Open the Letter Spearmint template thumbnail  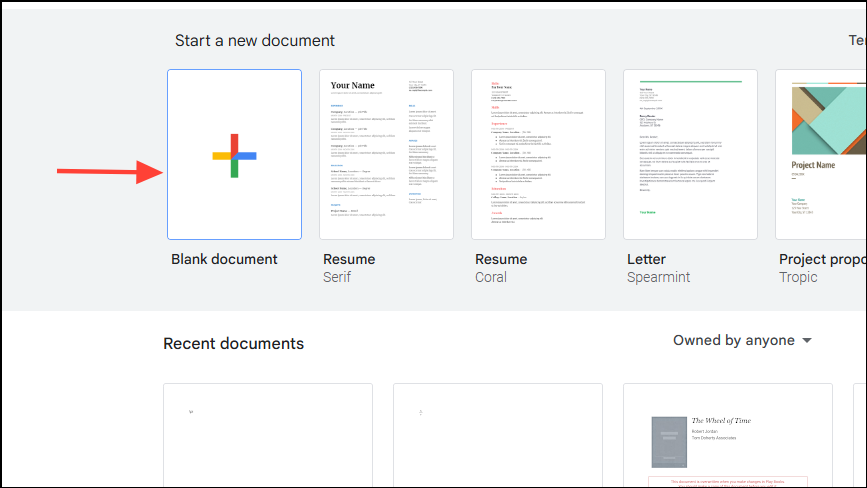pos(691,154)
